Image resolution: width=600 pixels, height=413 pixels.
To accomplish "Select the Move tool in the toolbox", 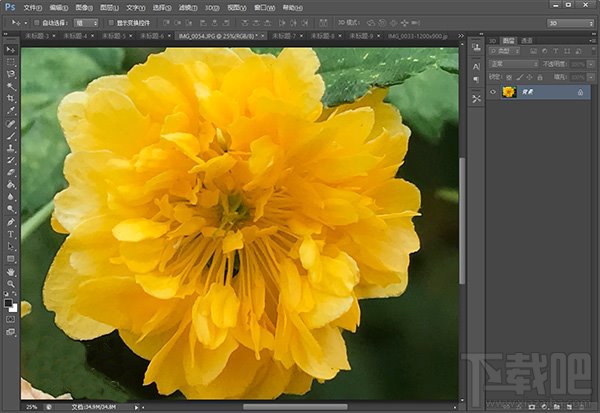I will pos(10,48).
